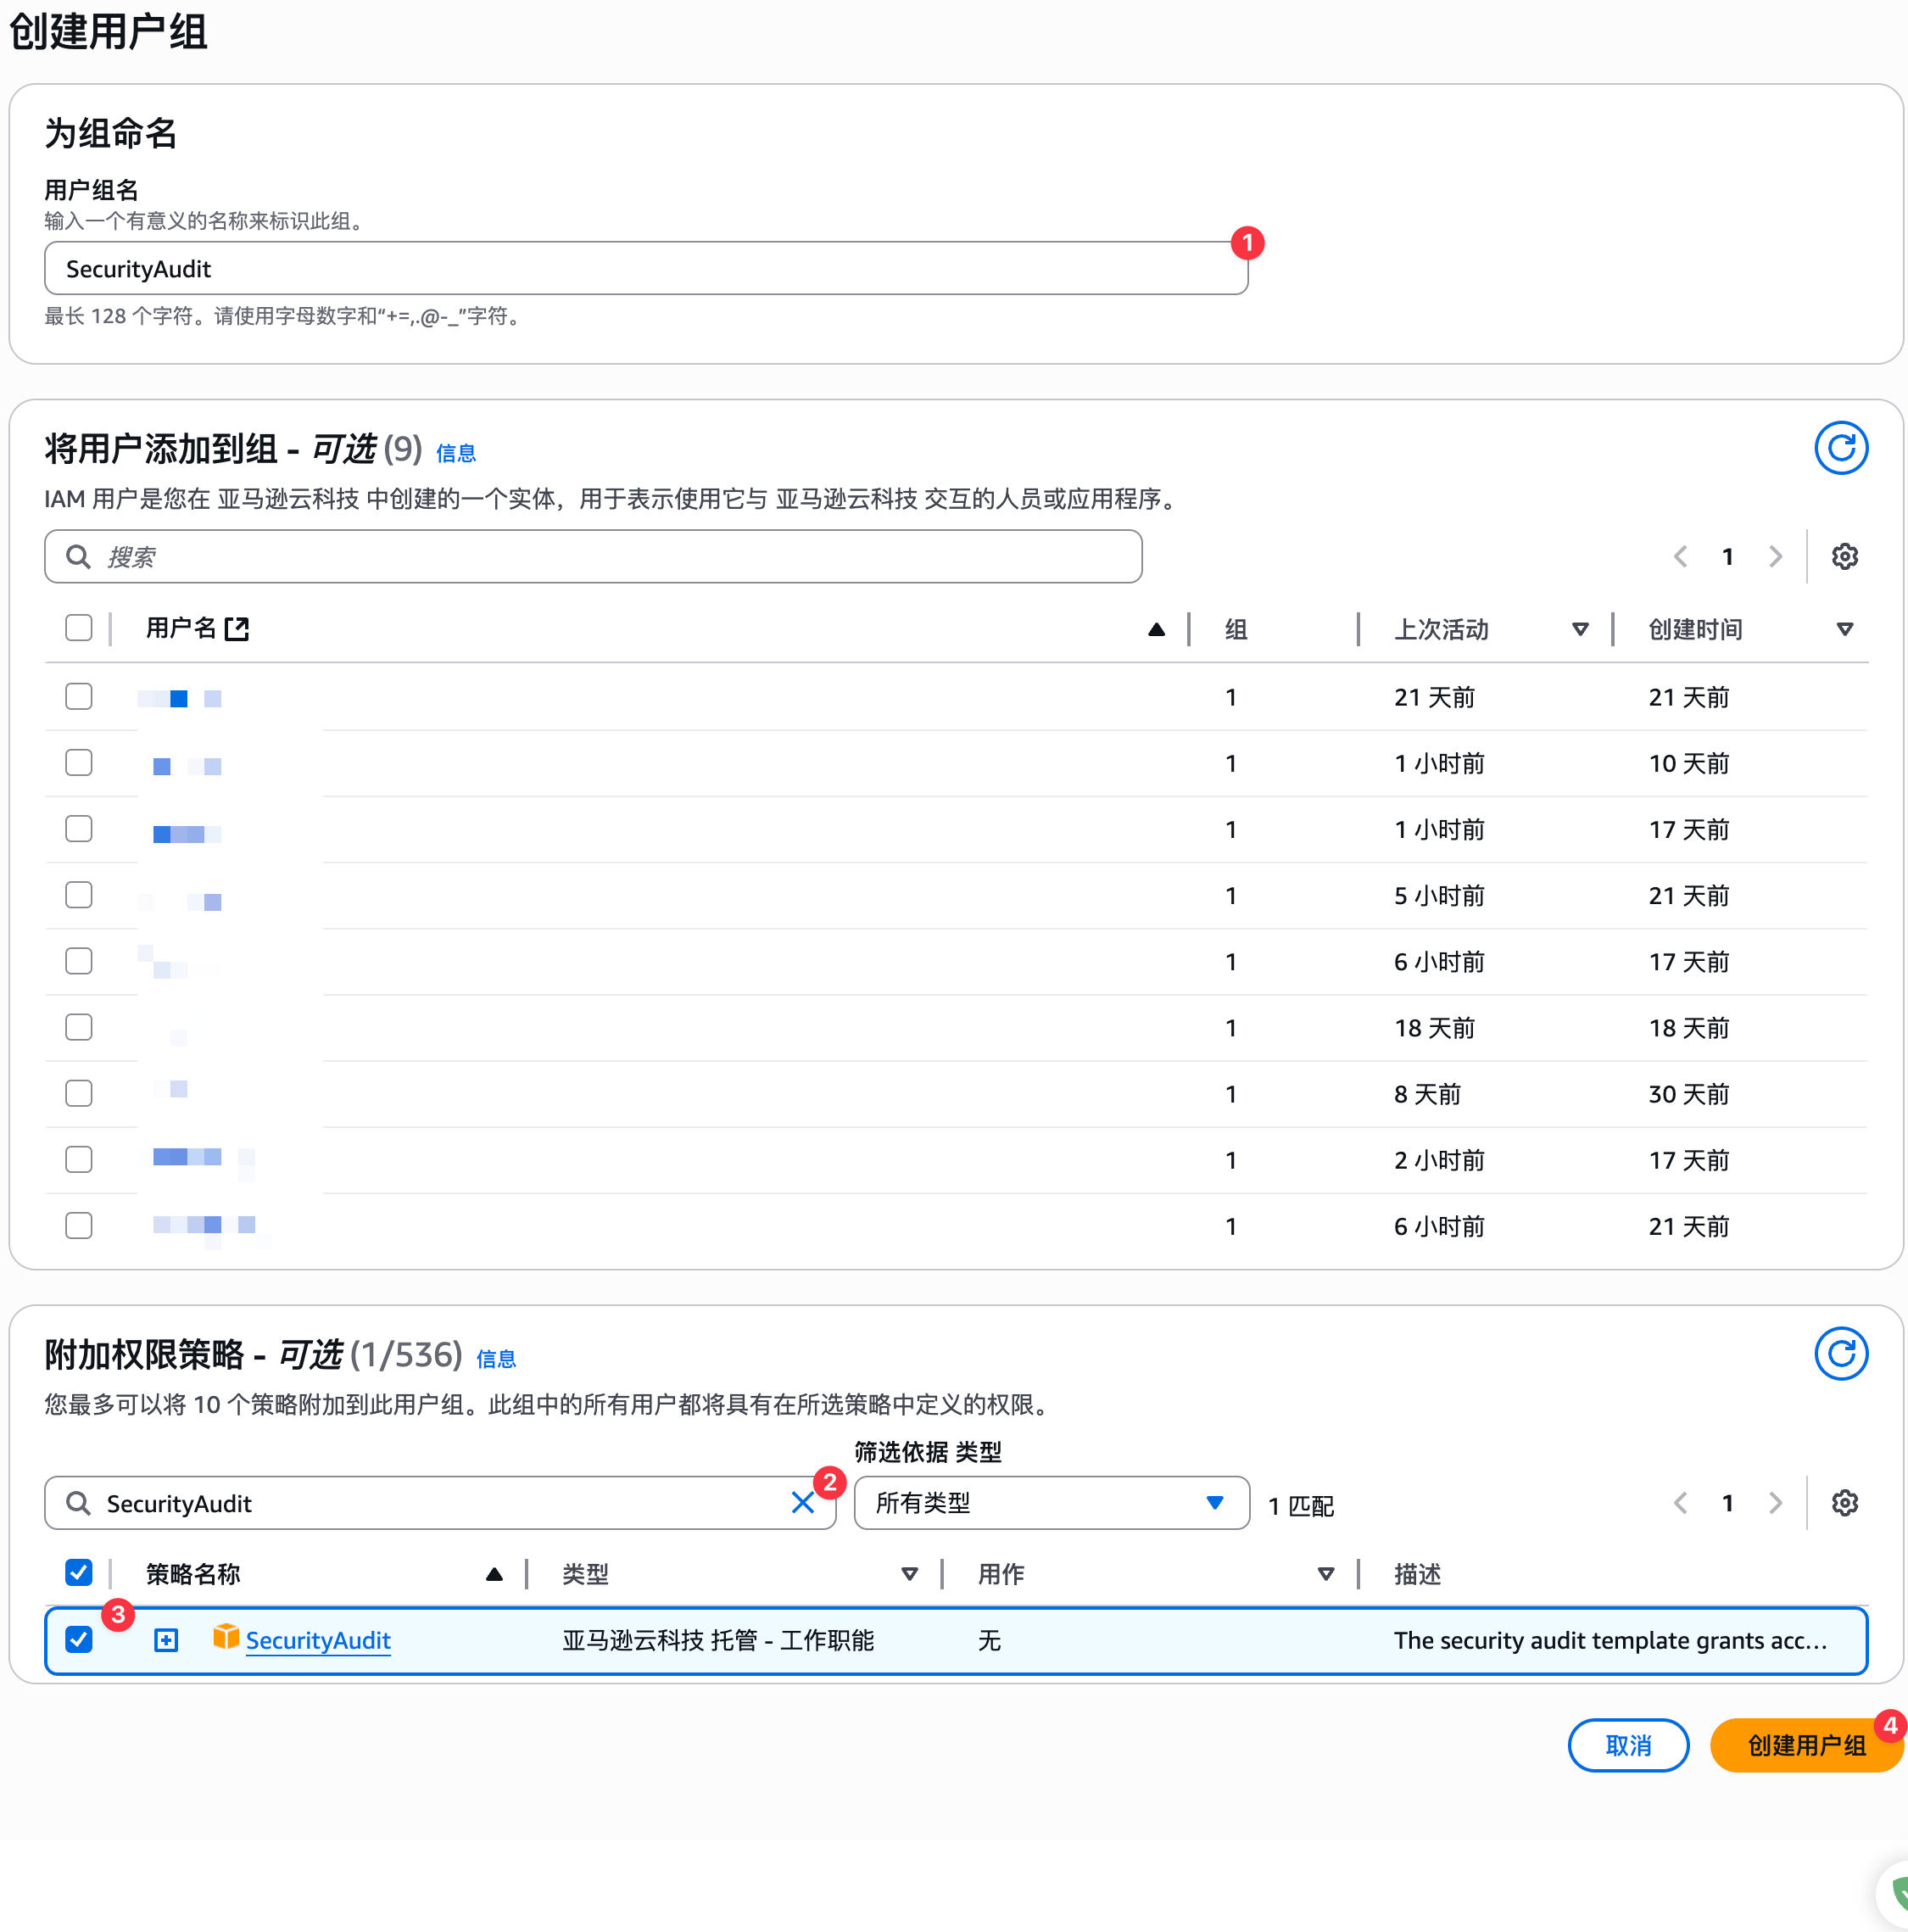Select the user created 30 天前
This screenshot has width=1908, height=1932.
click(79, 1093)
